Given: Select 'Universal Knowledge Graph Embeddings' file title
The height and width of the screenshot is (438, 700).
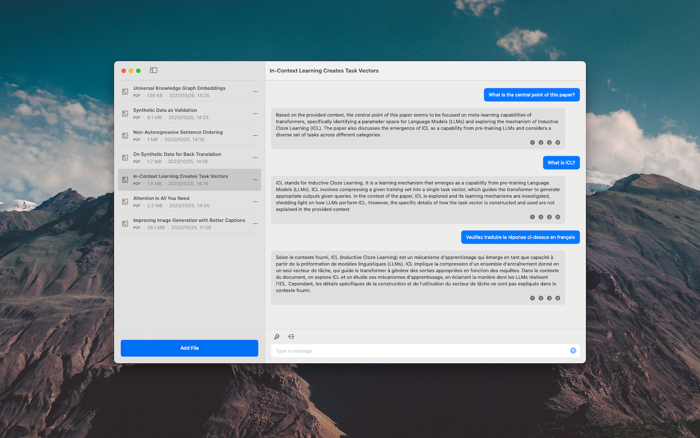Looking at the screenshot, I should tap(179, 88).
